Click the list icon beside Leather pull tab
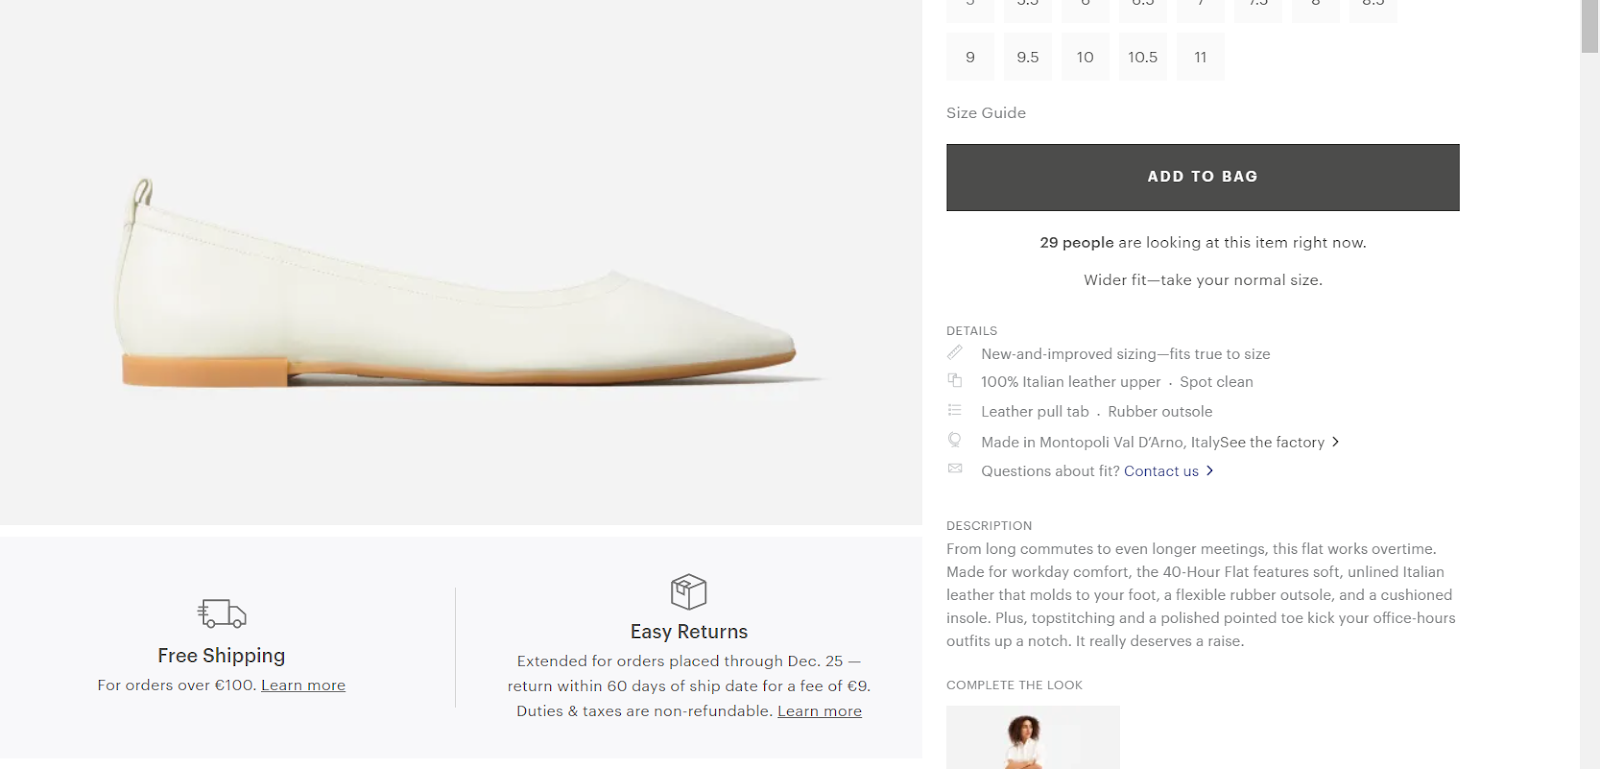The height and width of the screenshot is (769, 1600). [x=955, y=410]
